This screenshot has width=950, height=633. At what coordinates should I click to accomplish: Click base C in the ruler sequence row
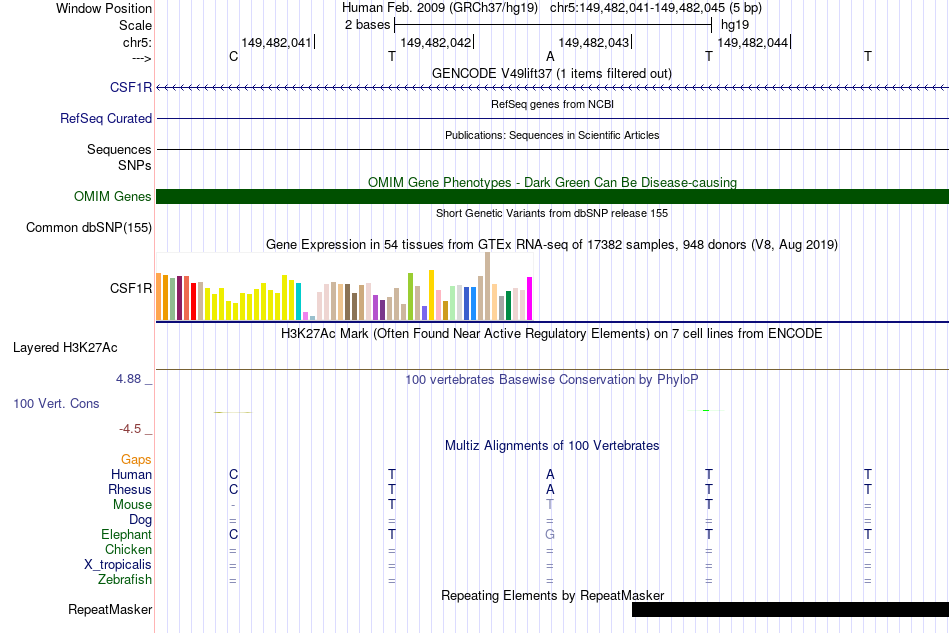233,56
